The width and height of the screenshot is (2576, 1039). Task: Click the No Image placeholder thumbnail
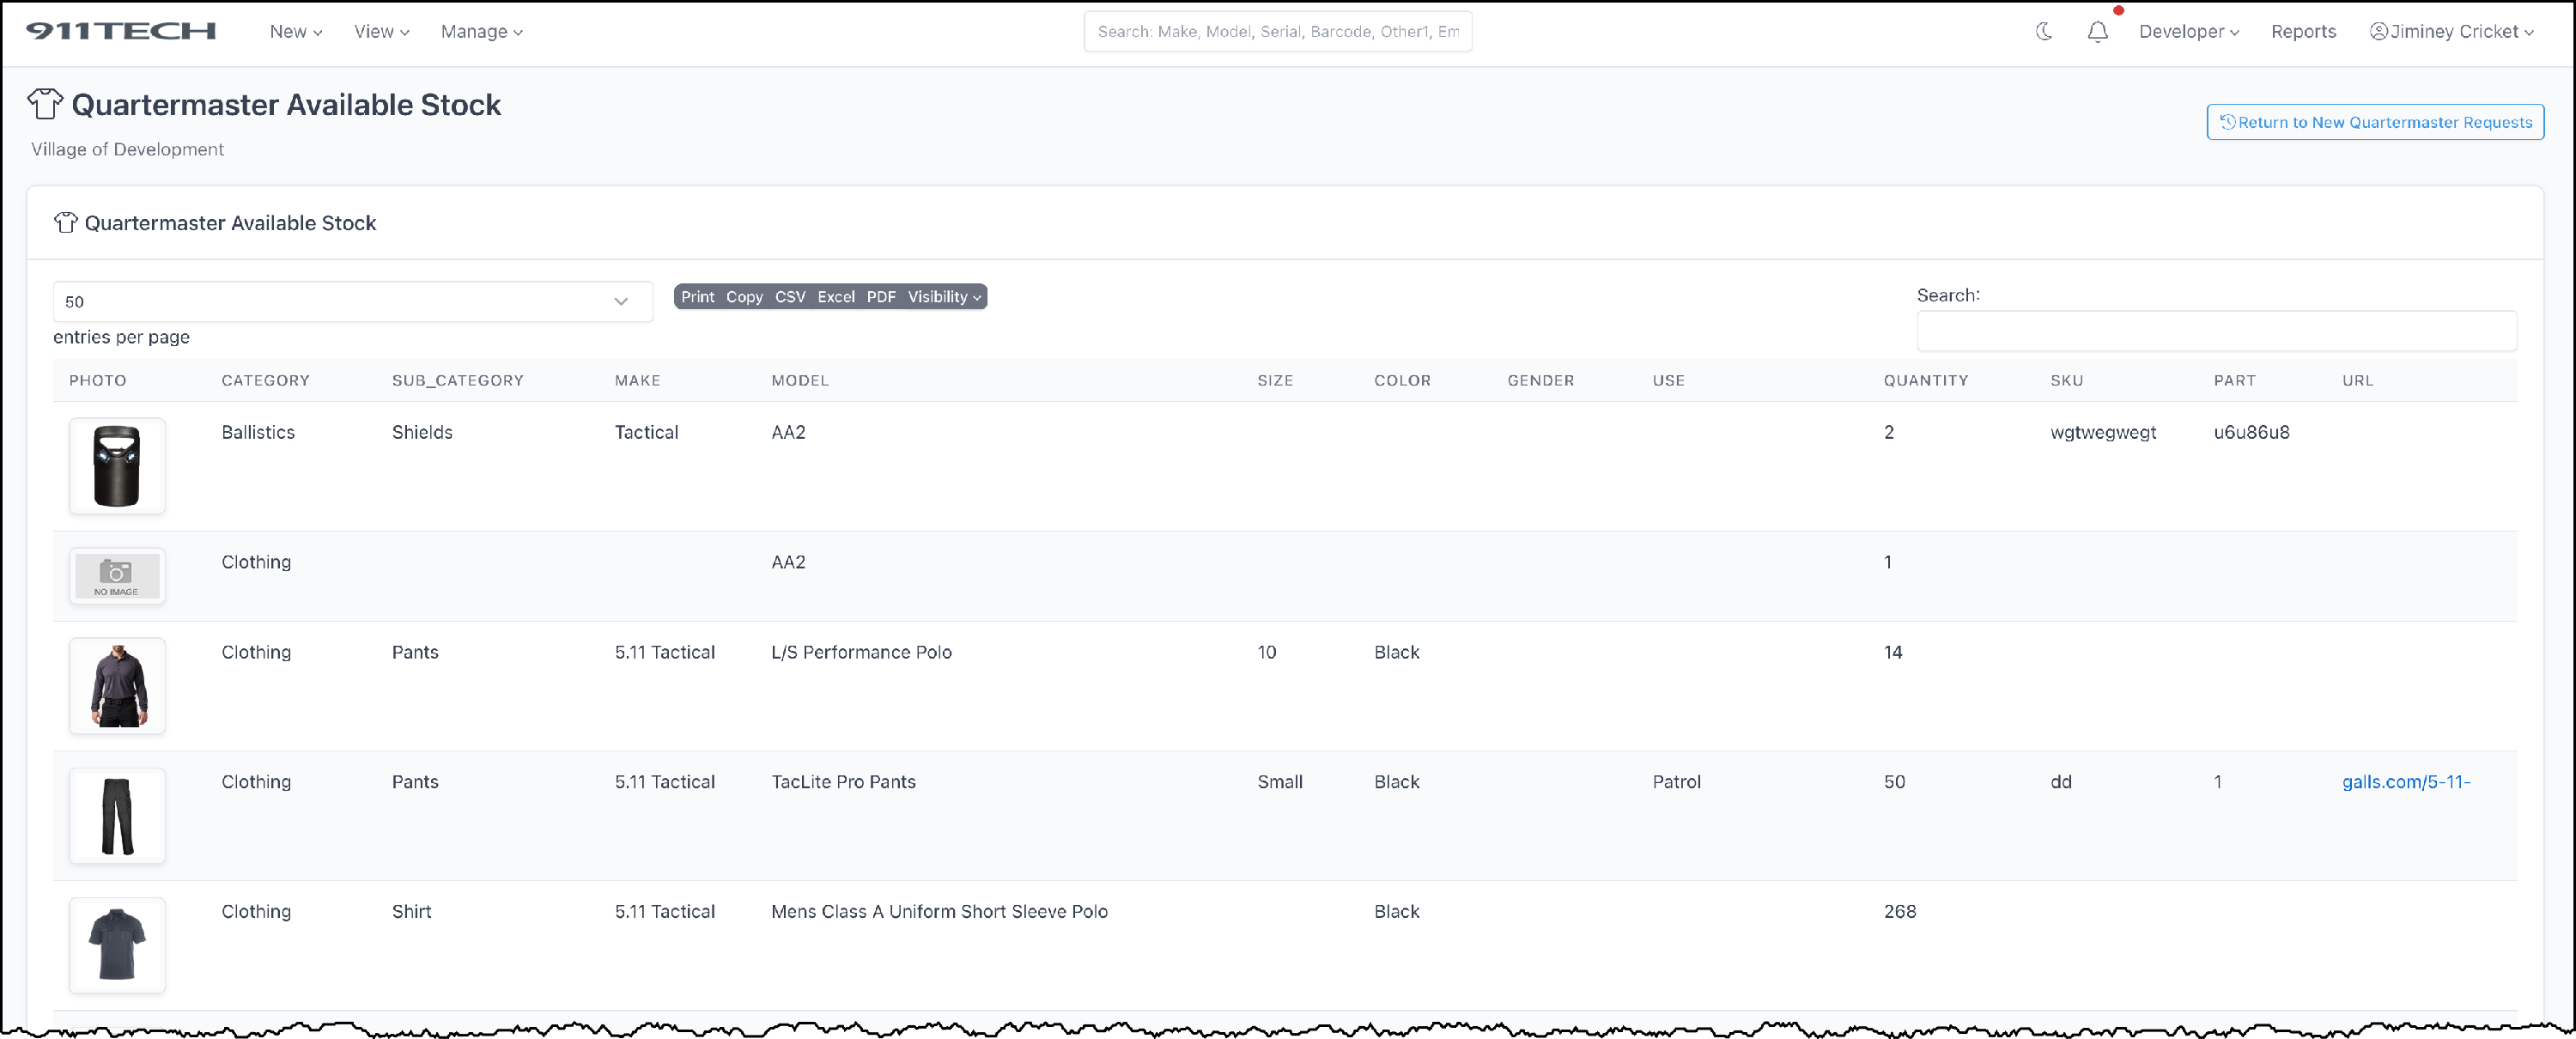pyautogui.click(x=117, y=576)
